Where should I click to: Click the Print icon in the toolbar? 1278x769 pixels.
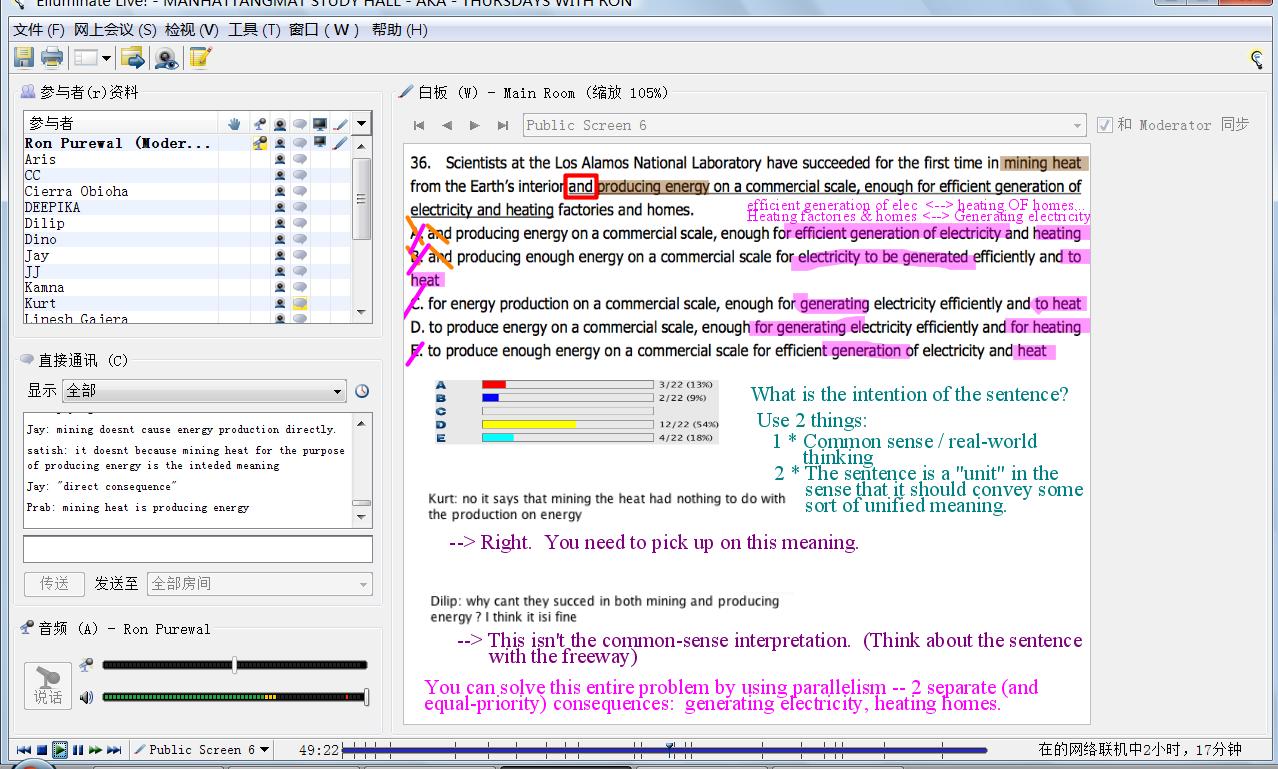coord(52,58)
